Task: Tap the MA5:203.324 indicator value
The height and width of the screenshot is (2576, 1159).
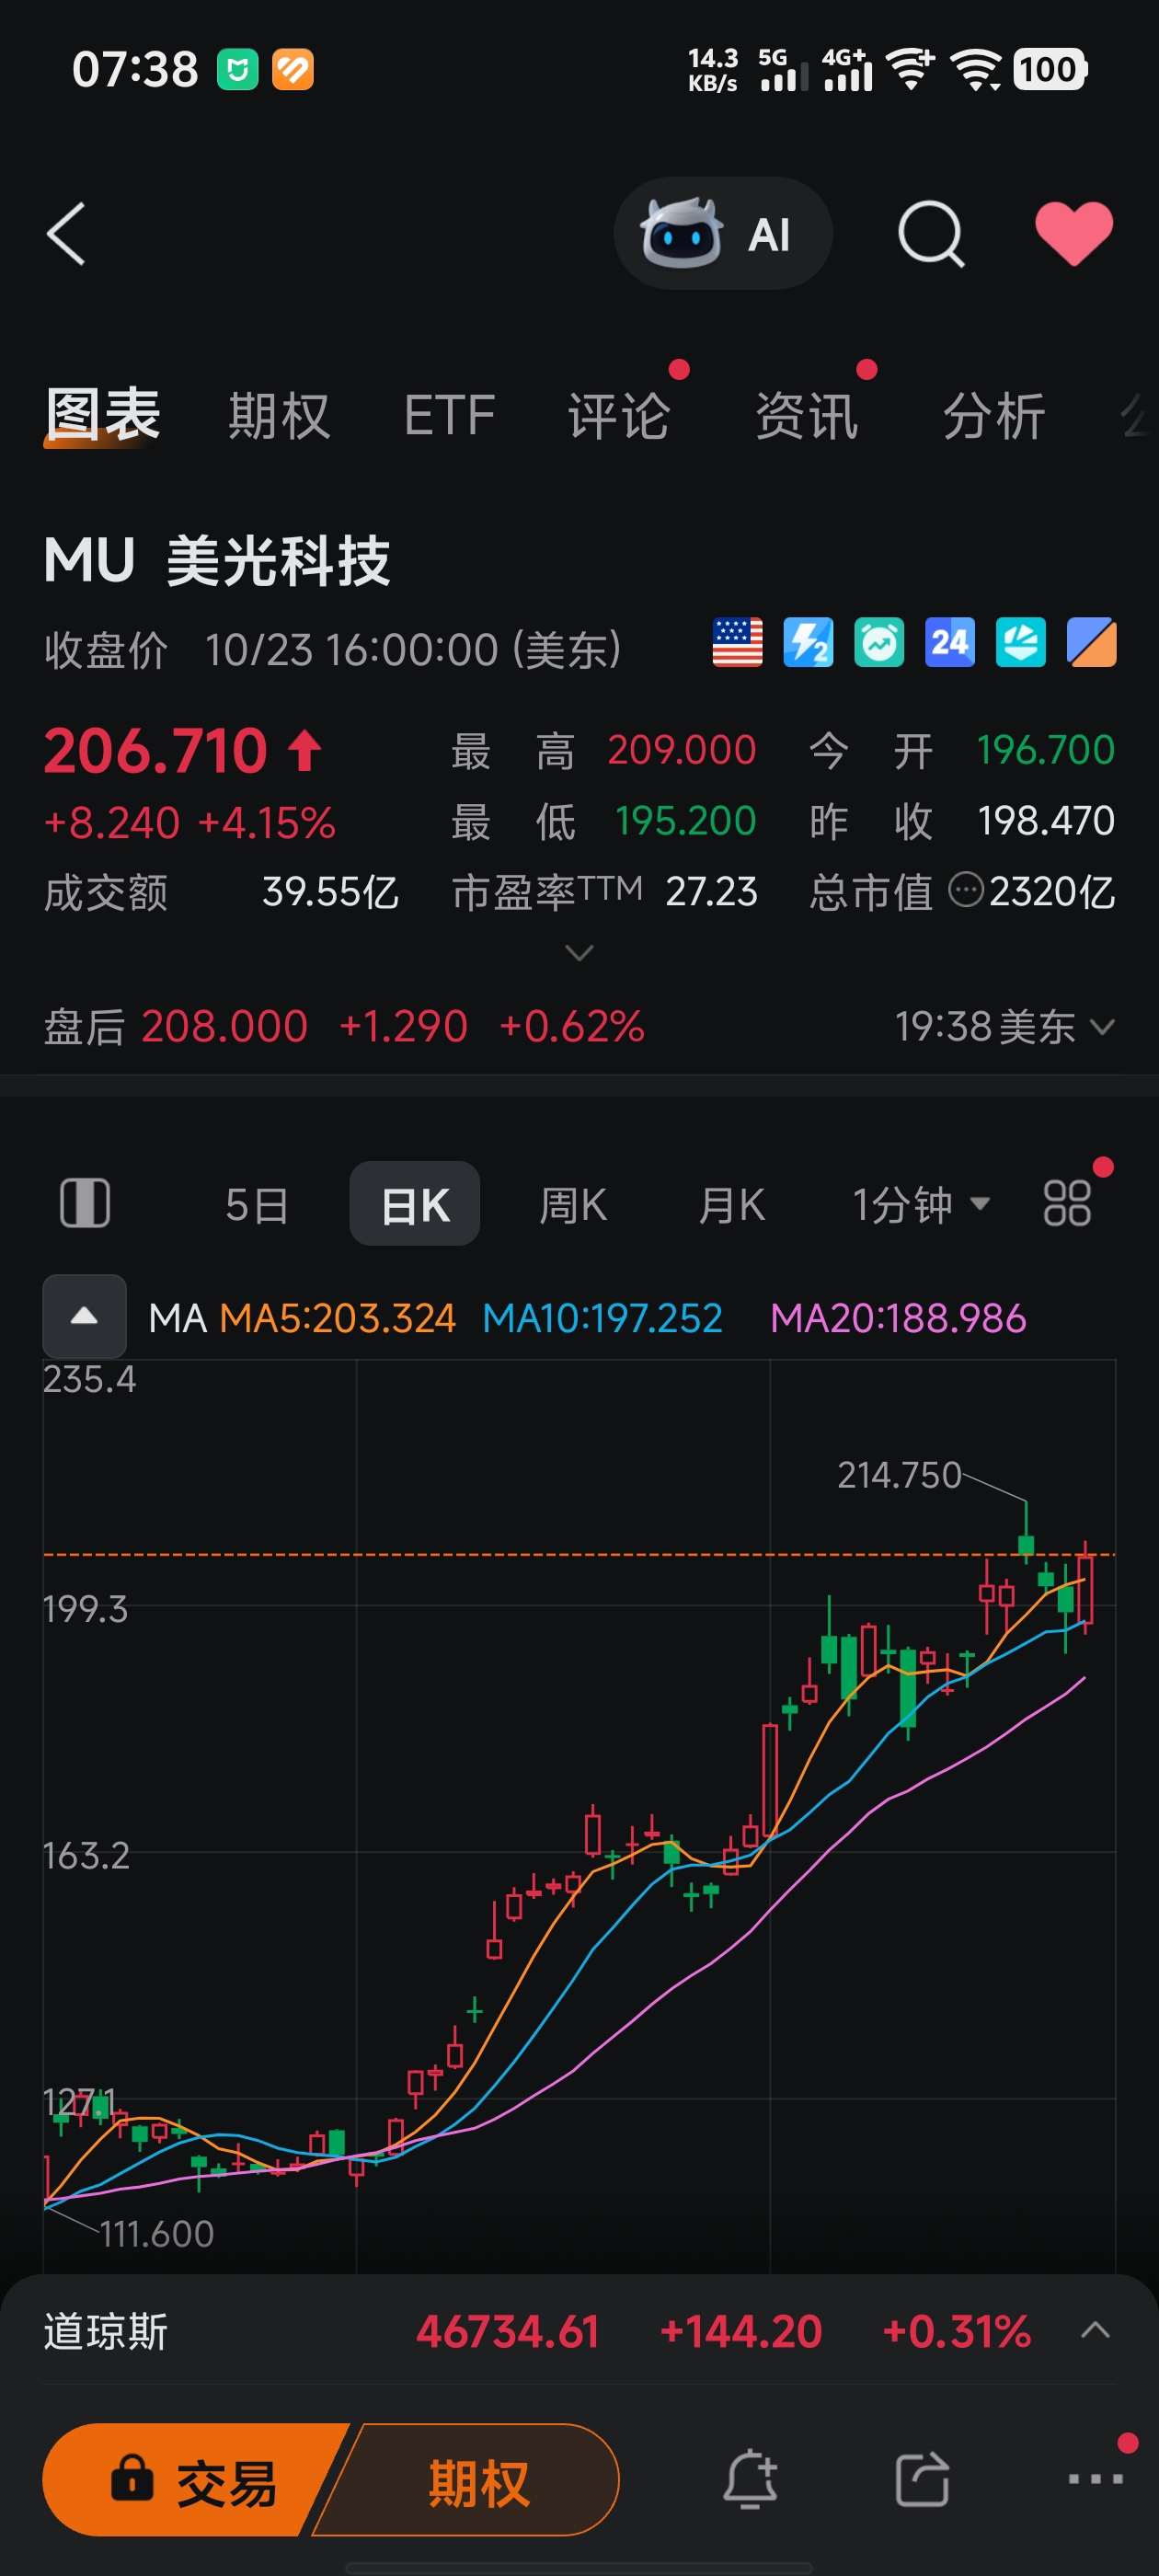Action: pyautogui.click(x=337, y=1318)
